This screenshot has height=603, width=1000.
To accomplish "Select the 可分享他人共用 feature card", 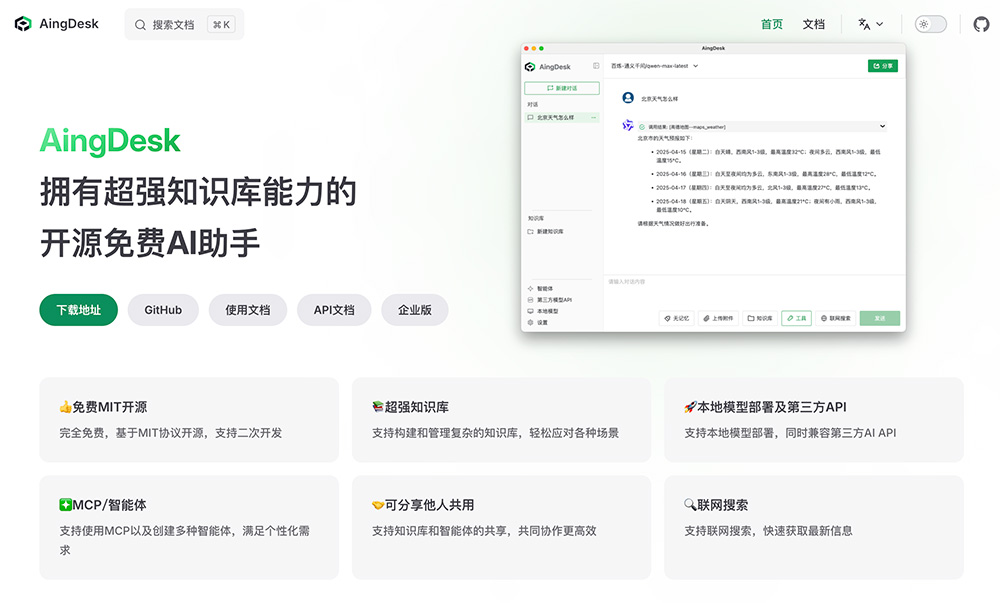I will (501, 527).
